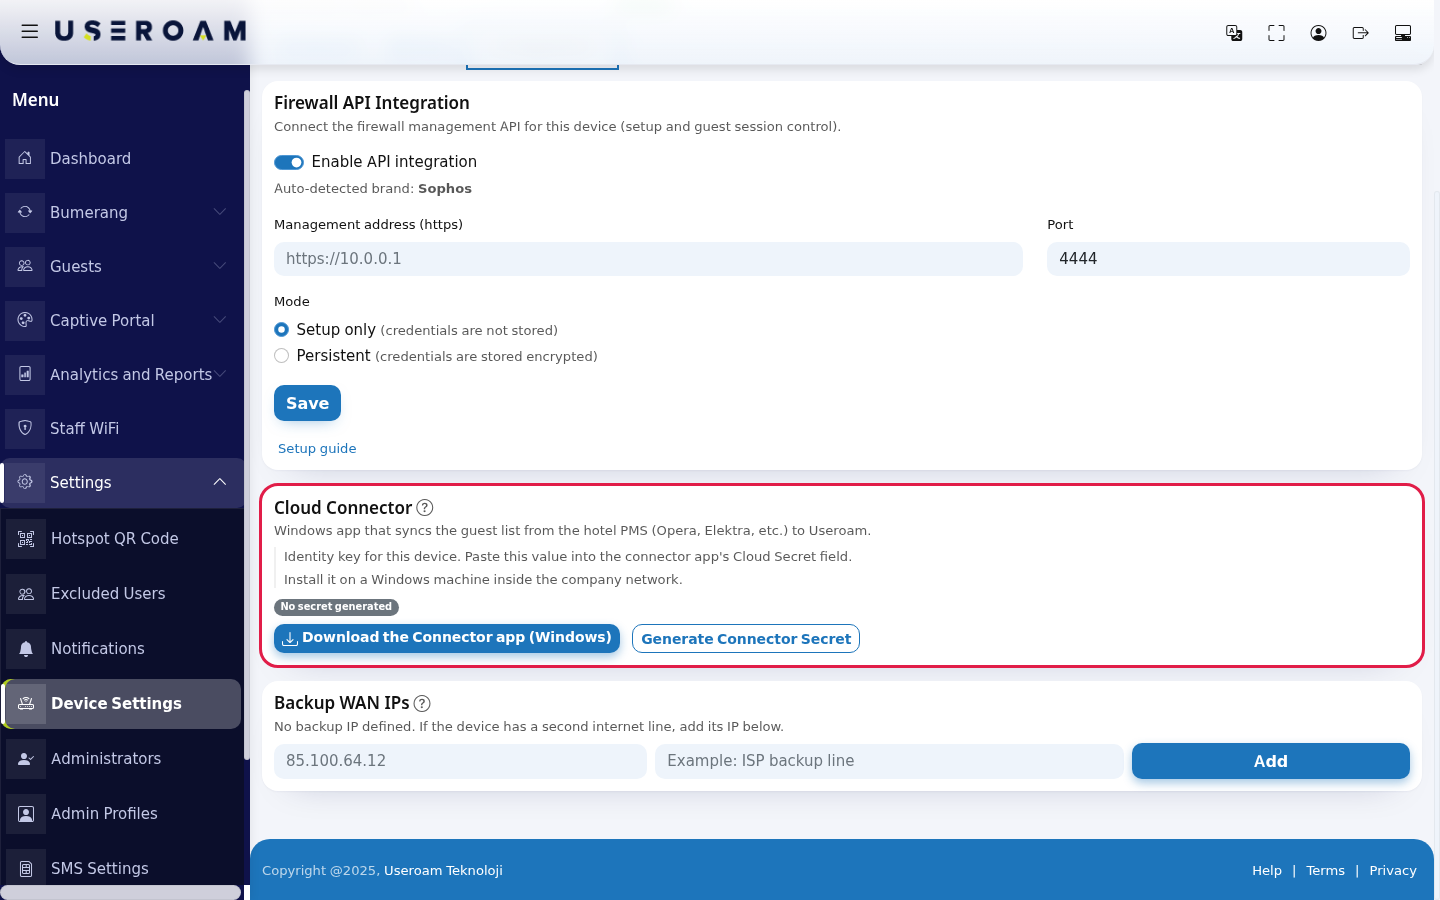The width and height of the screenshot is (1440, 900).
Task: Select the Persistent mode radio
Action: (281, 355)
